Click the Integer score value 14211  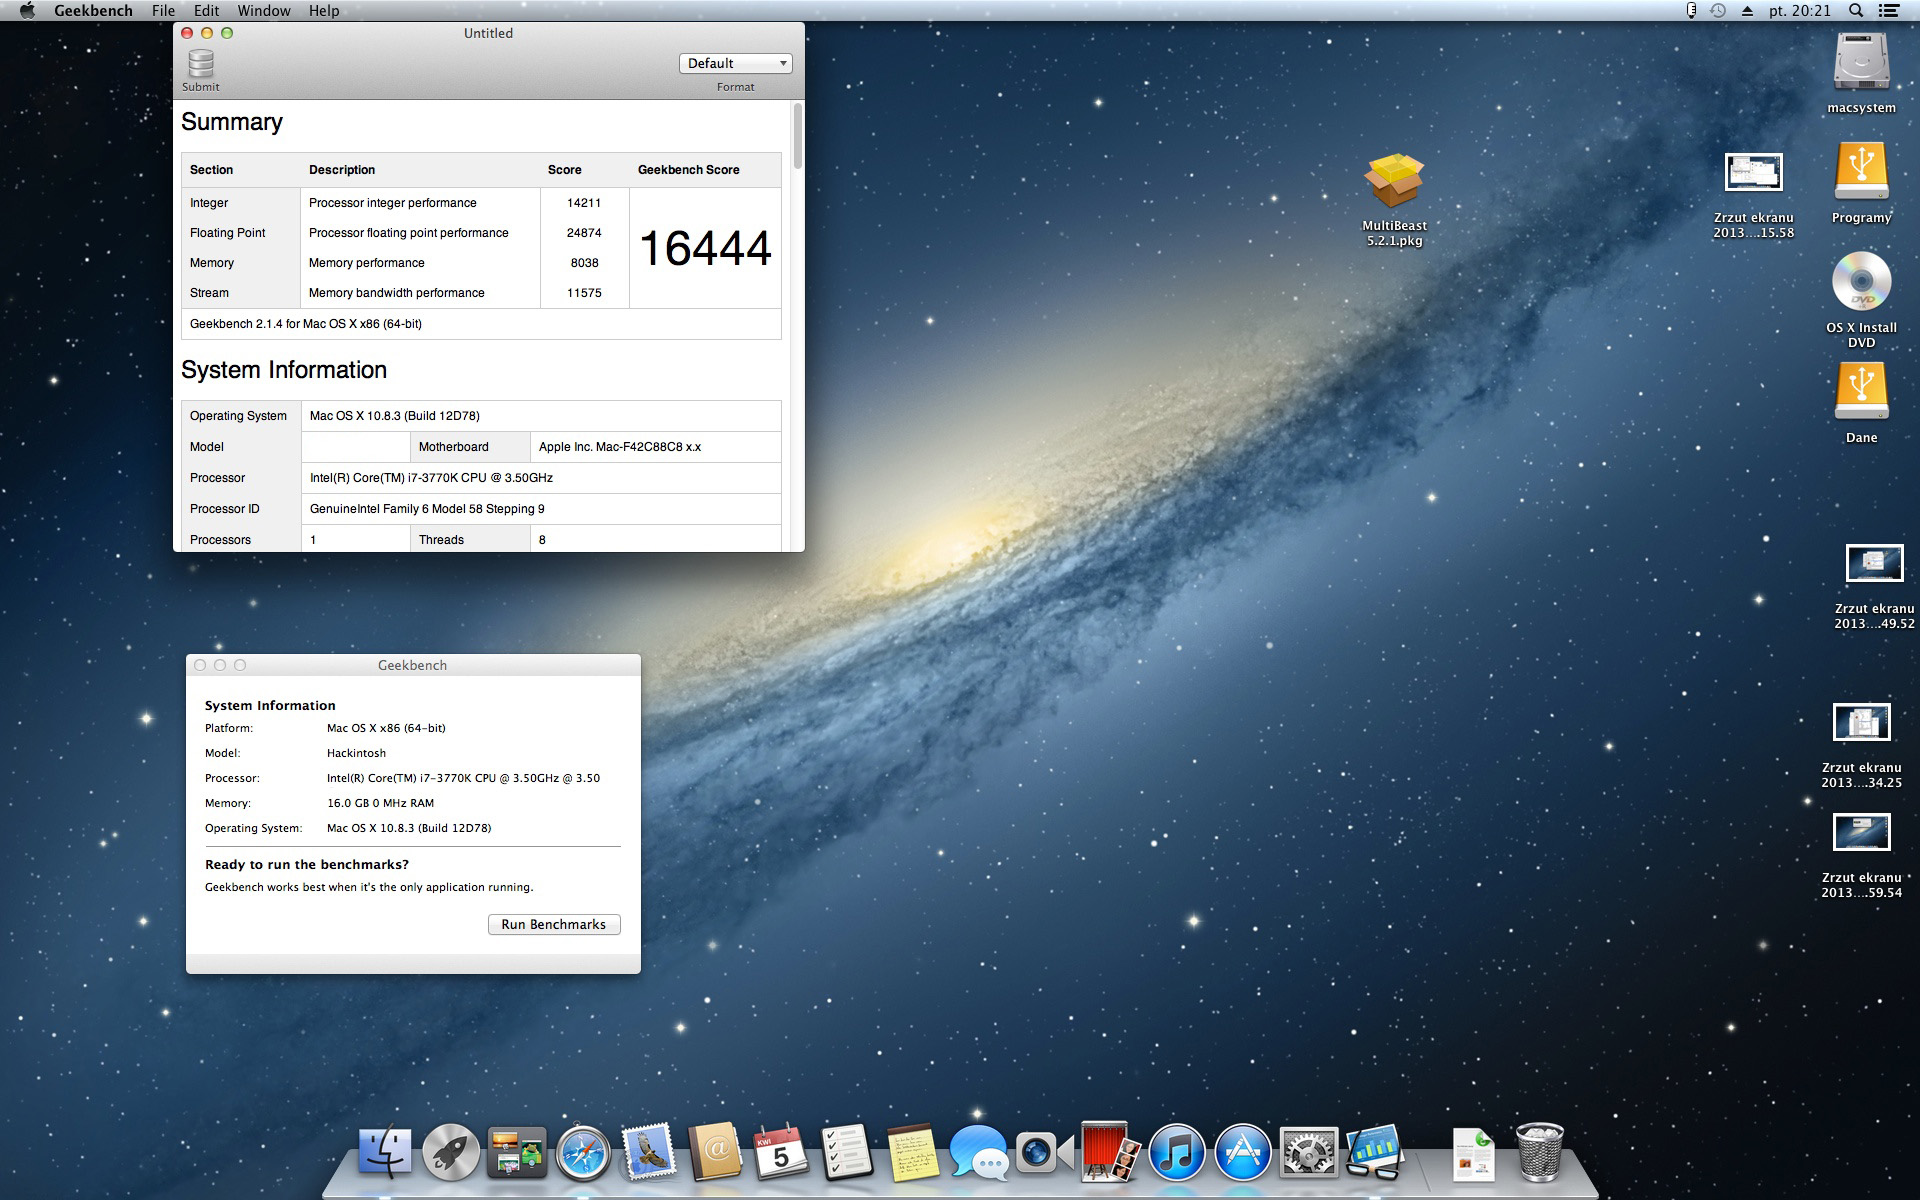click(x=584, y=203)
